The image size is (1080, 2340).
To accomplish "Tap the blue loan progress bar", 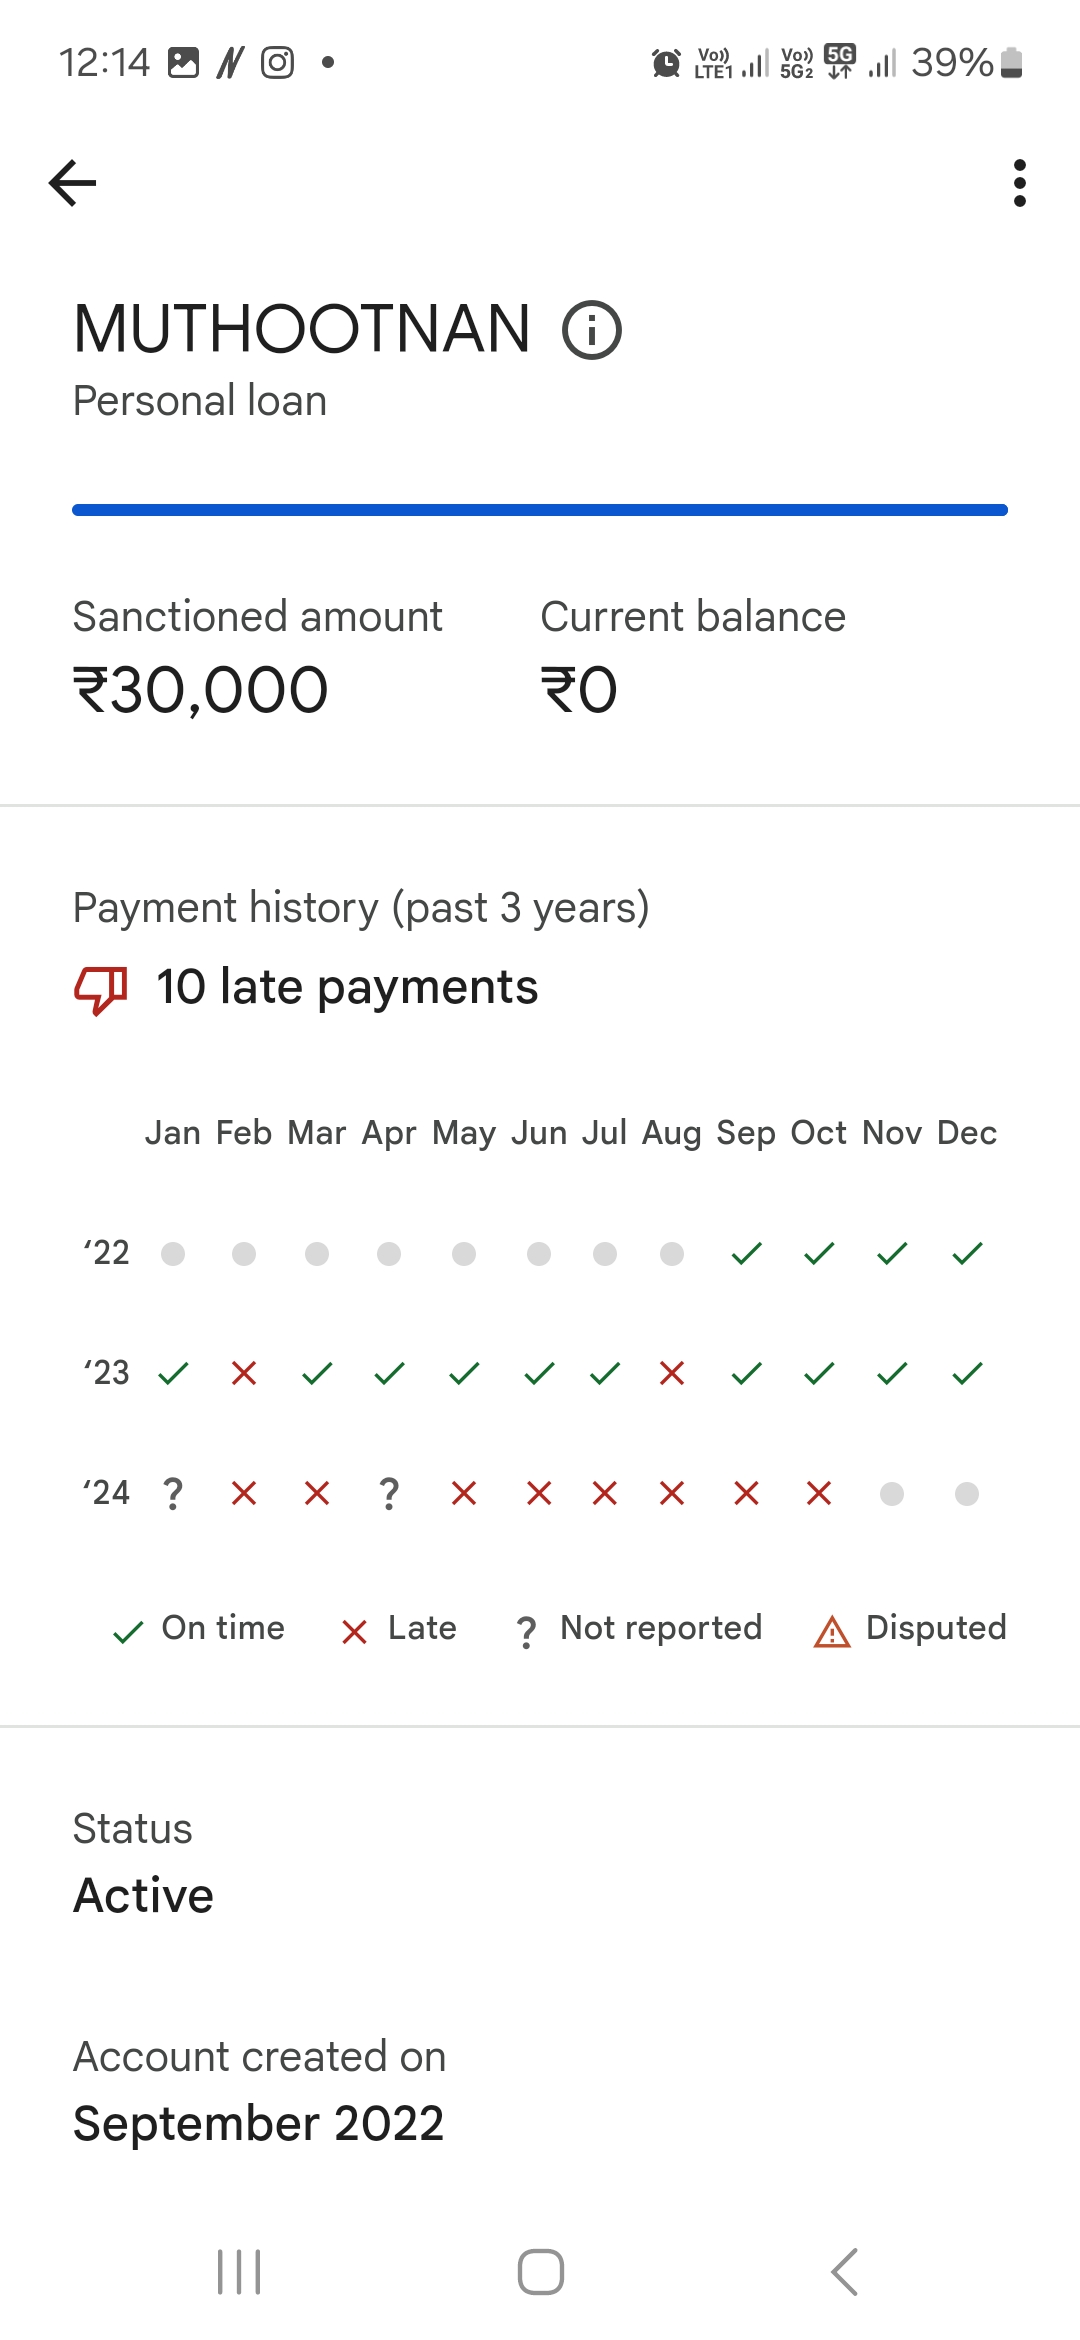I will (540, 510).
